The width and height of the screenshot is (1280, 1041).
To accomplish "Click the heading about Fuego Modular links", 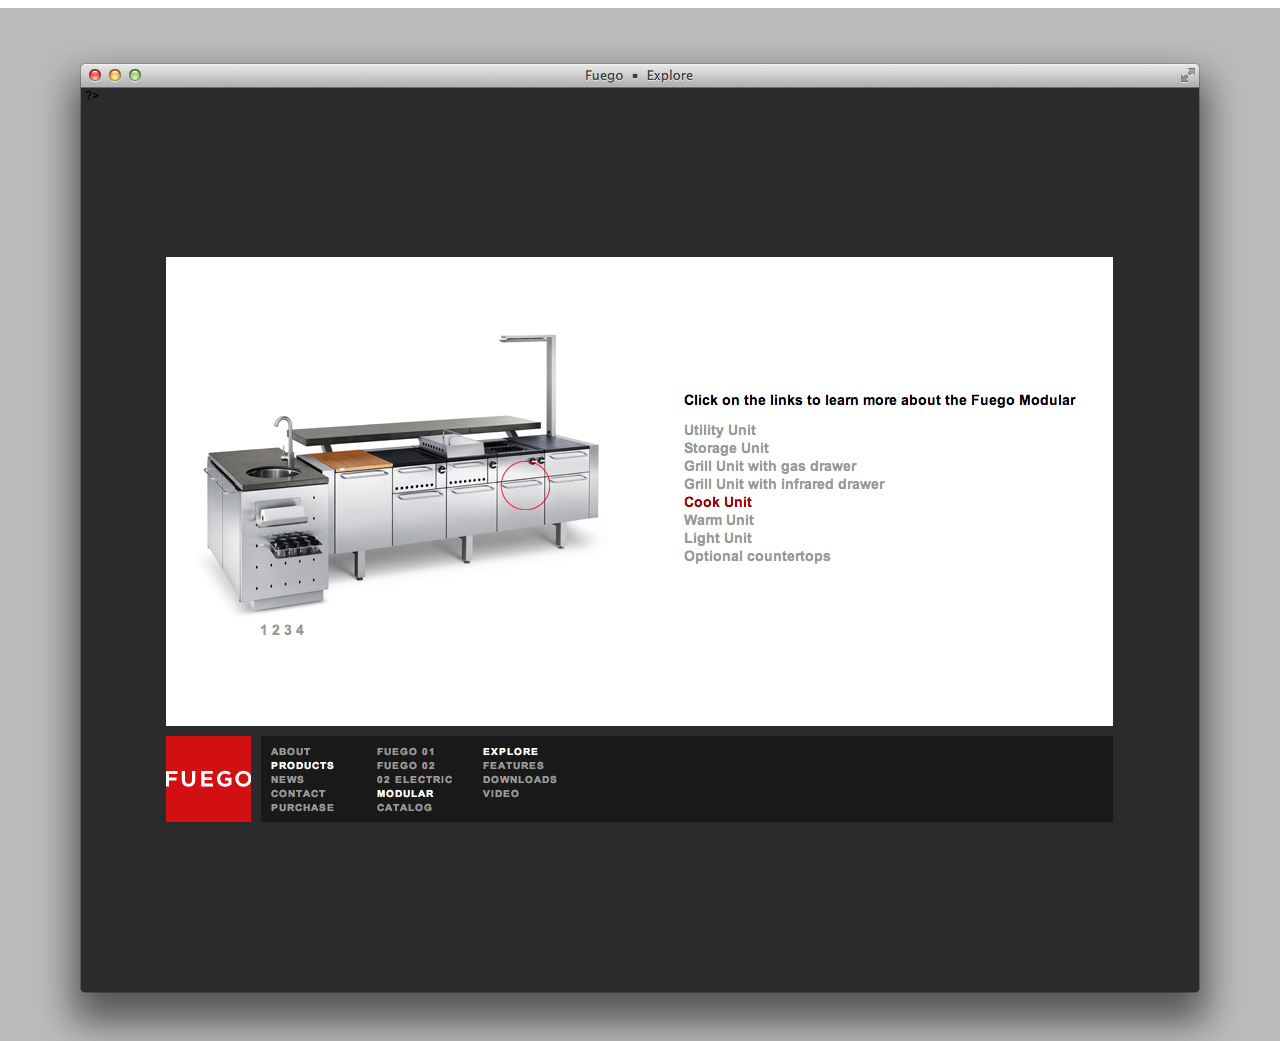I will (x=879, y=400).
